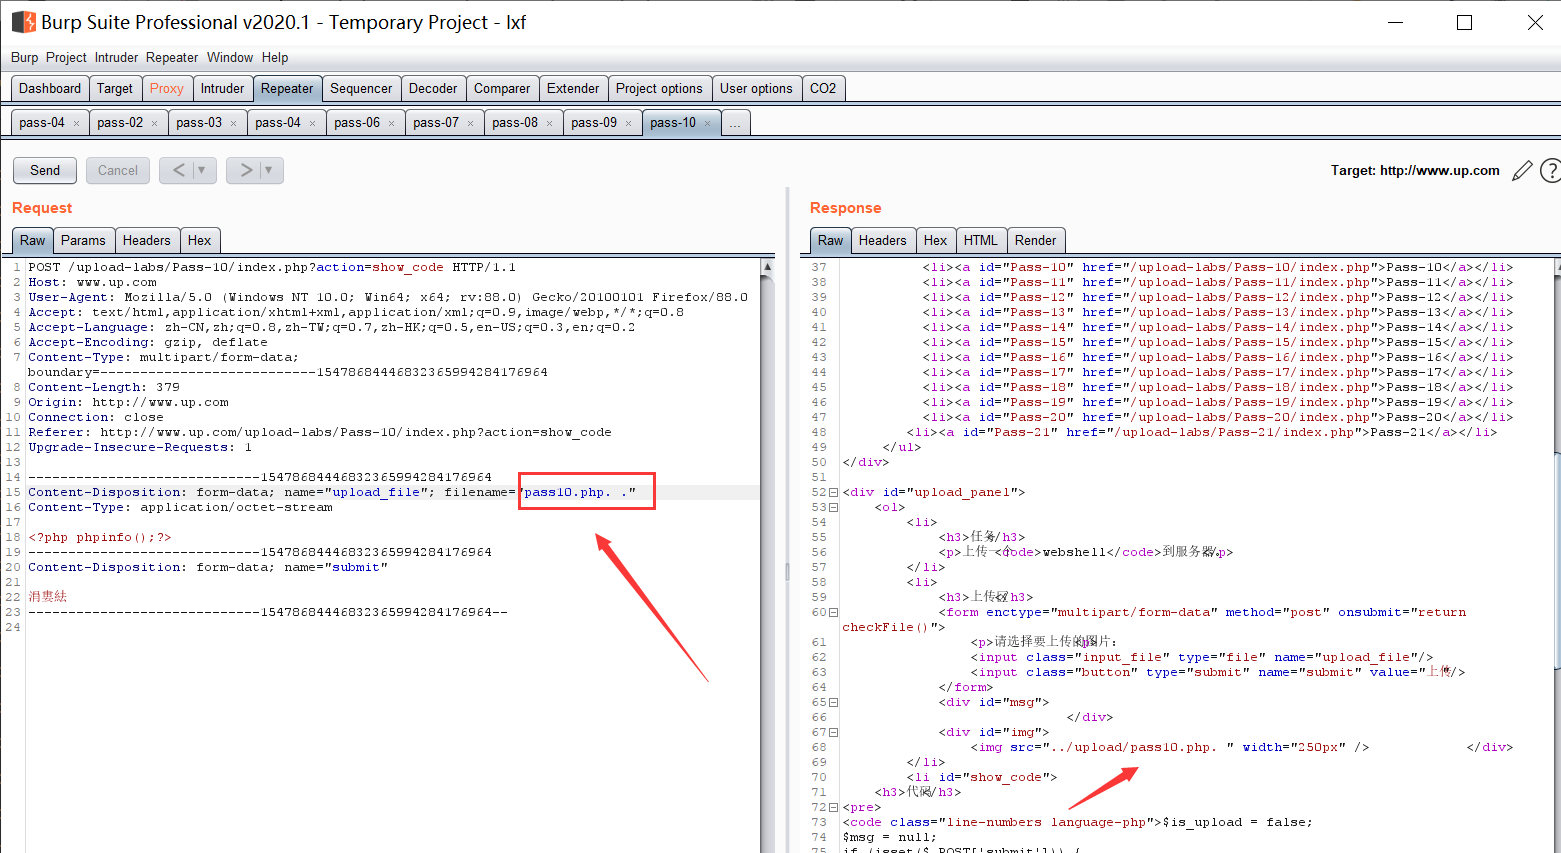1561x853 pixels.
Task: Switch to the Extender tab
Action: point(573,88)
